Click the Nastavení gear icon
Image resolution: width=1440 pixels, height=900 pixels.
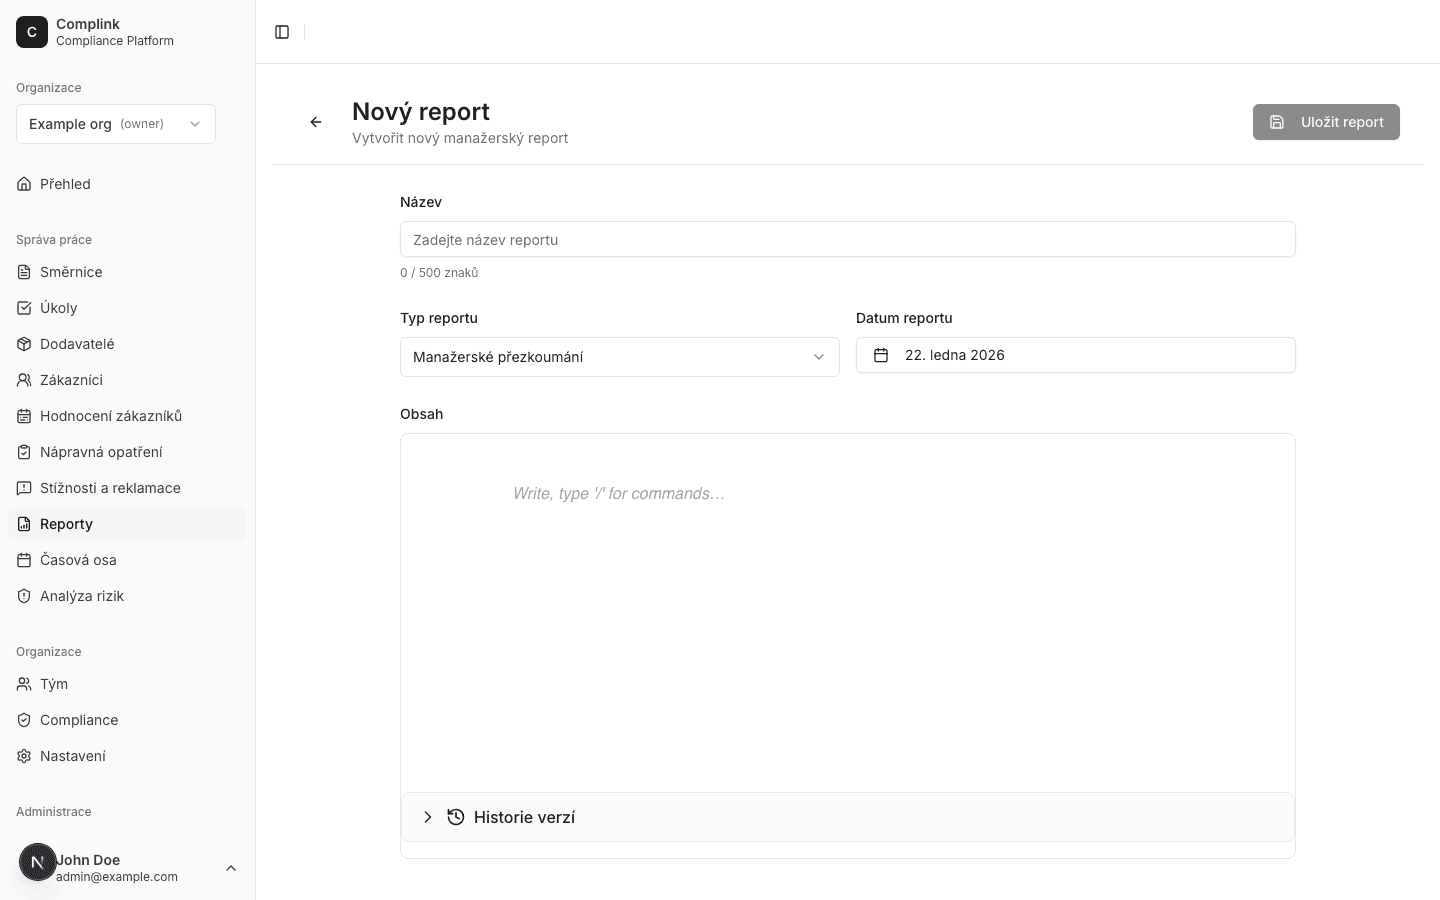point(24,756)
